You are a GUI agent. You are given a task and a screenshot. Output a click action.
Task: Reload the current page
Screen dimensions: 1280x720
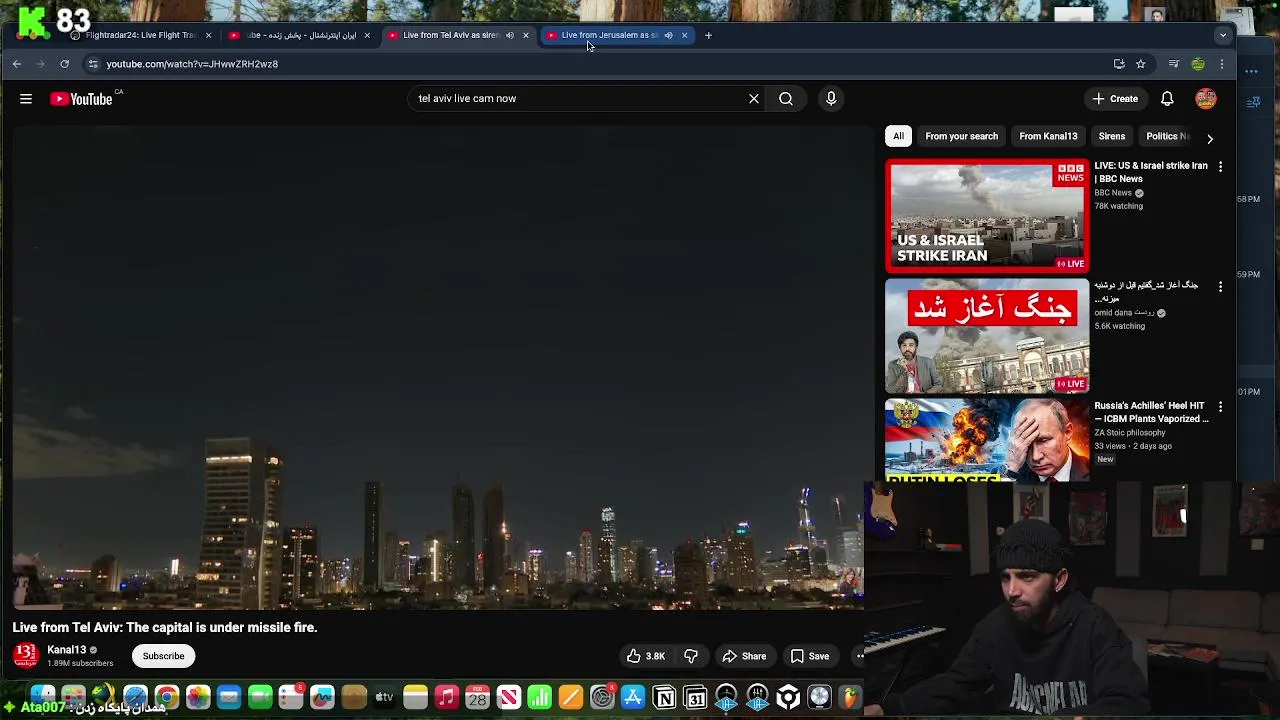click(64, 64)
